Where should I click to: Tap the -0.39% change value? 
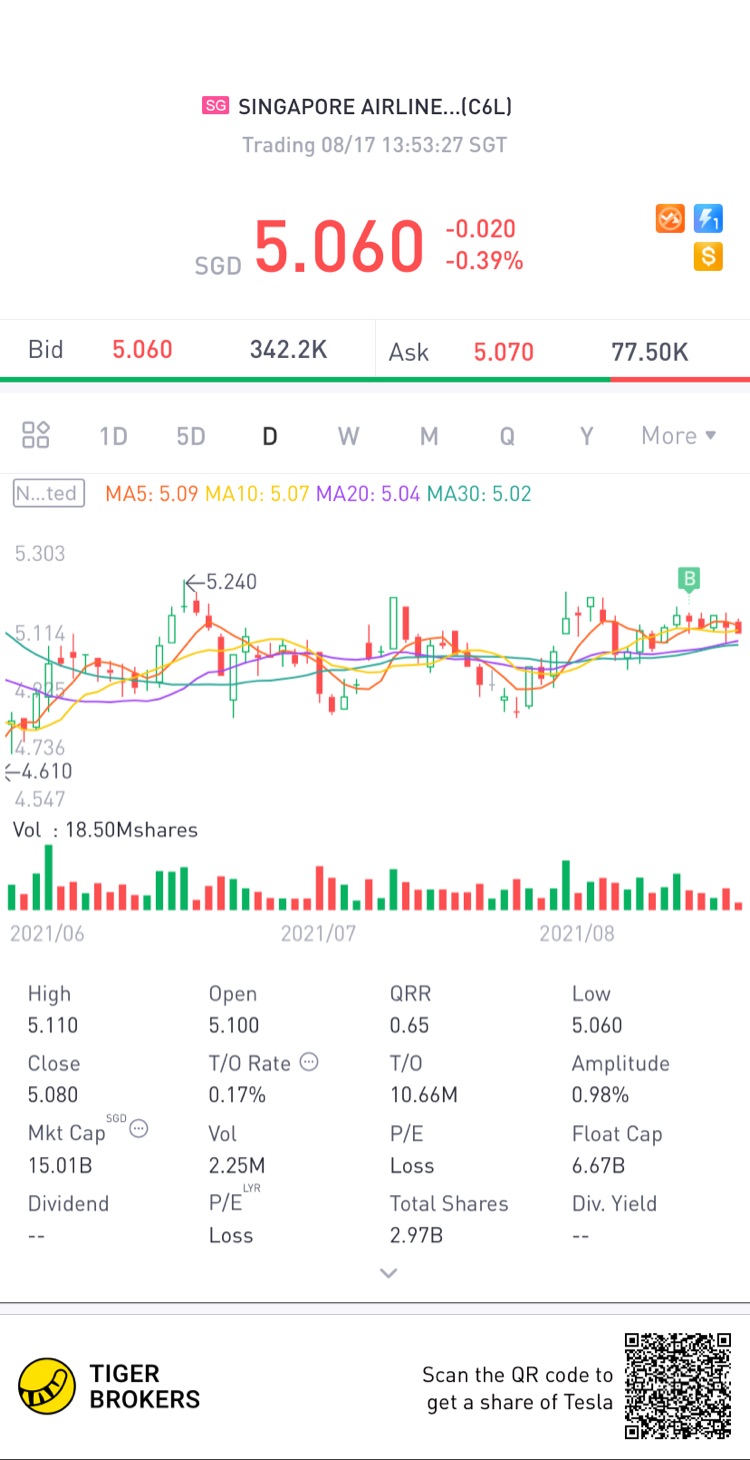[484, 261]
